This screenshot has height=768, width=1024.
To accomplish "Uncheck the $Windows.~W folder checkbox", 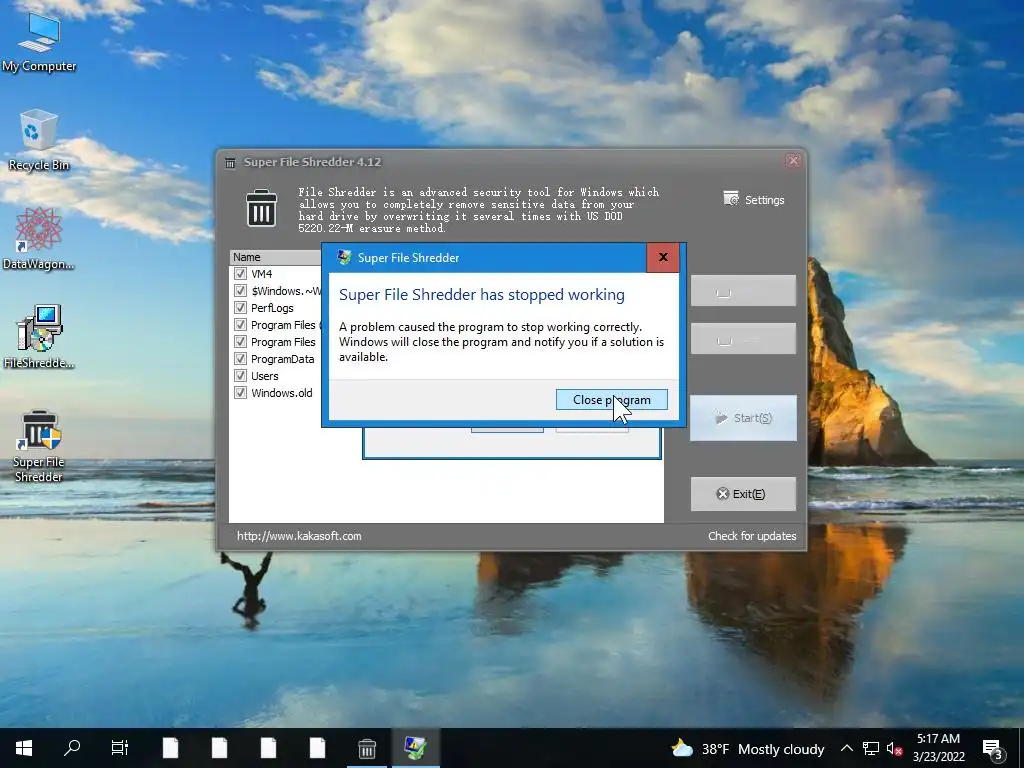I will pyautogui.click(x=240, y=291).
